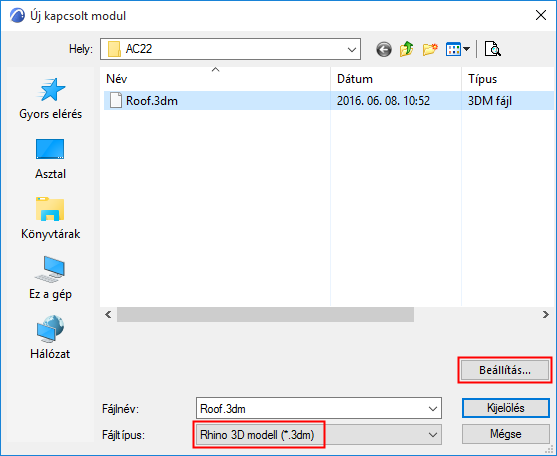
Task: Create a new folder
Action: pos(430,49)
